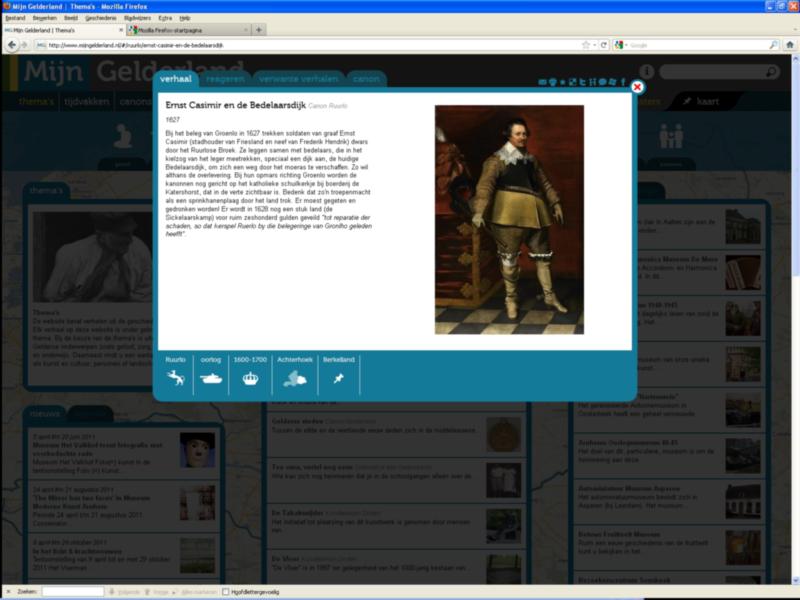Toggle the 'Hoofdlettergevoelig' checkbox
800x600 pixels.
(226, 592)
